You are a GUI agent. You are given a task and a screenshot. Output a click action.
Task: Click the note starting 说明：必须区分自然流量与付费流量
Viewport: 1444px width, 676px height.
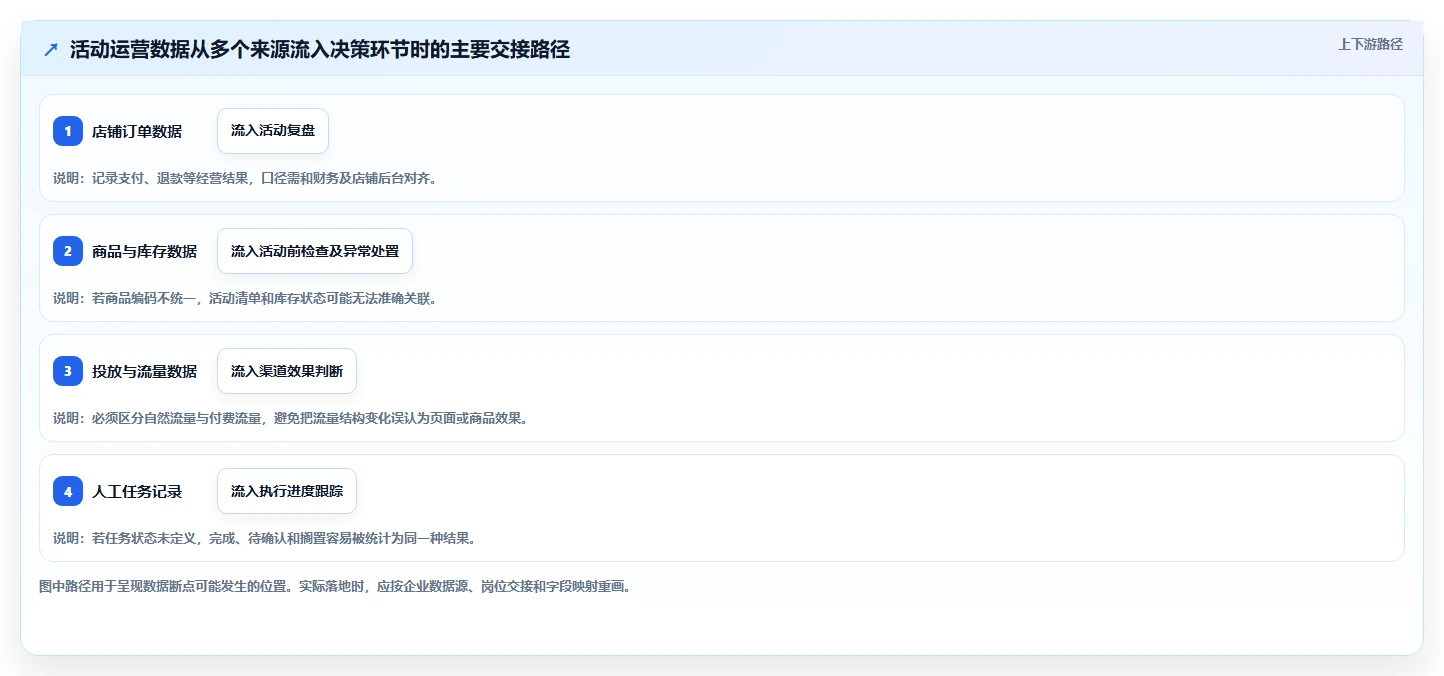tap(290, 418)
